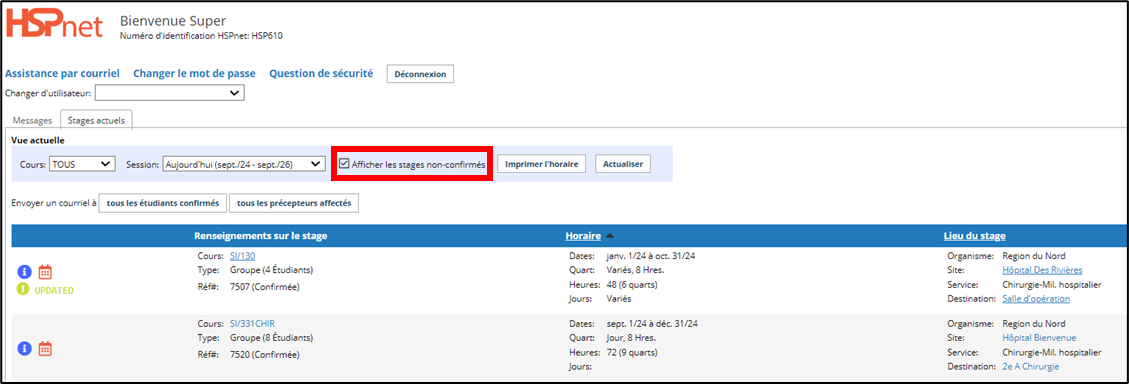Email tous les précepteurs affectés
1129x384 pixels.
pos(294,203)
